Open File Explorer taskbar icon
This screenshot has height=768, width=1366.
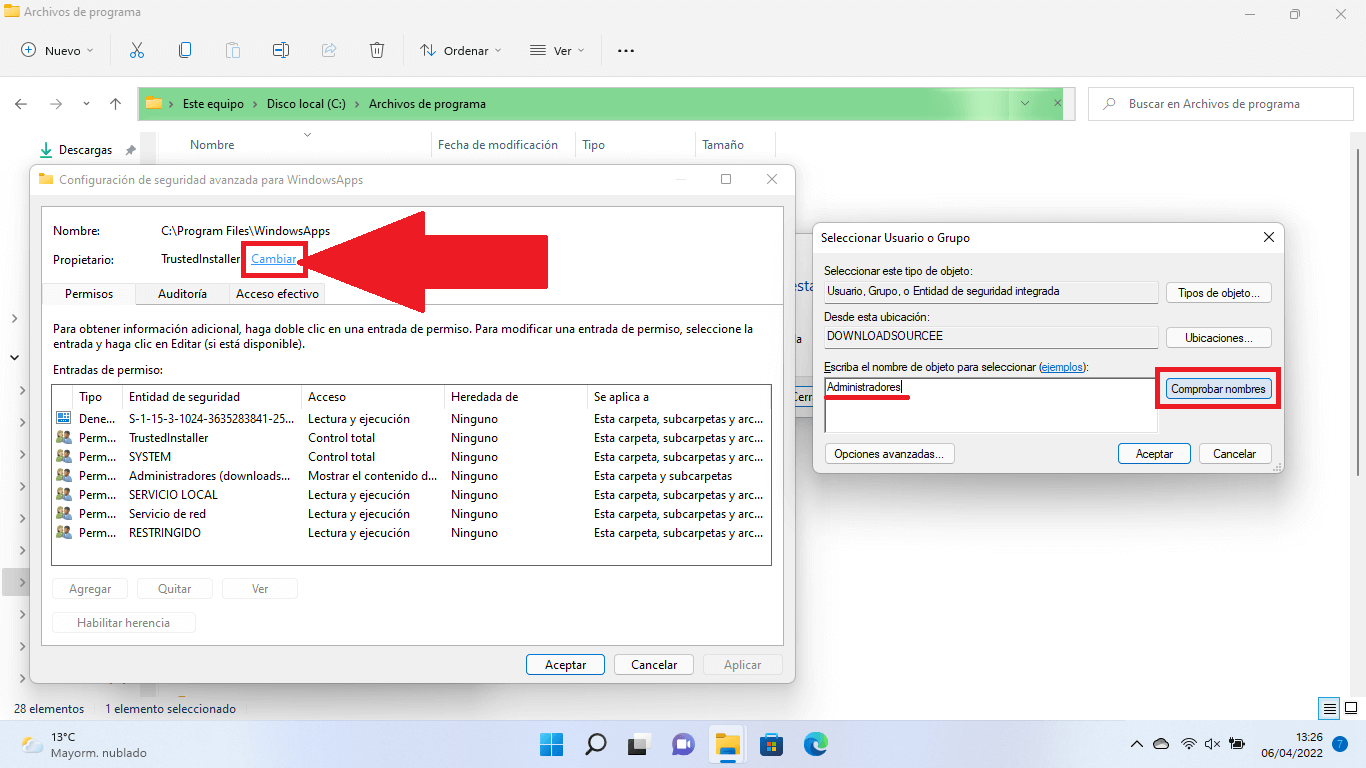(x=728, y=744)
